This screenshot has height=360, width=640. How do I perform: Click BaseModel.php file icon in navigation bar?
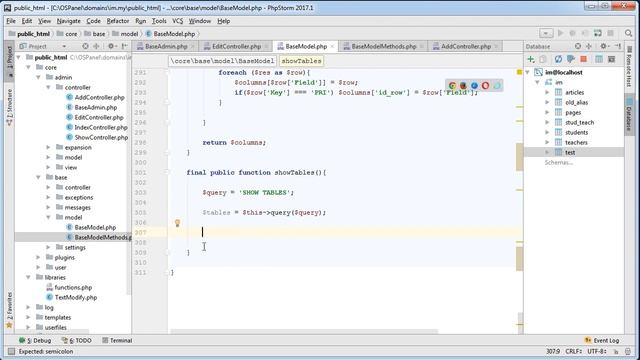149,34
